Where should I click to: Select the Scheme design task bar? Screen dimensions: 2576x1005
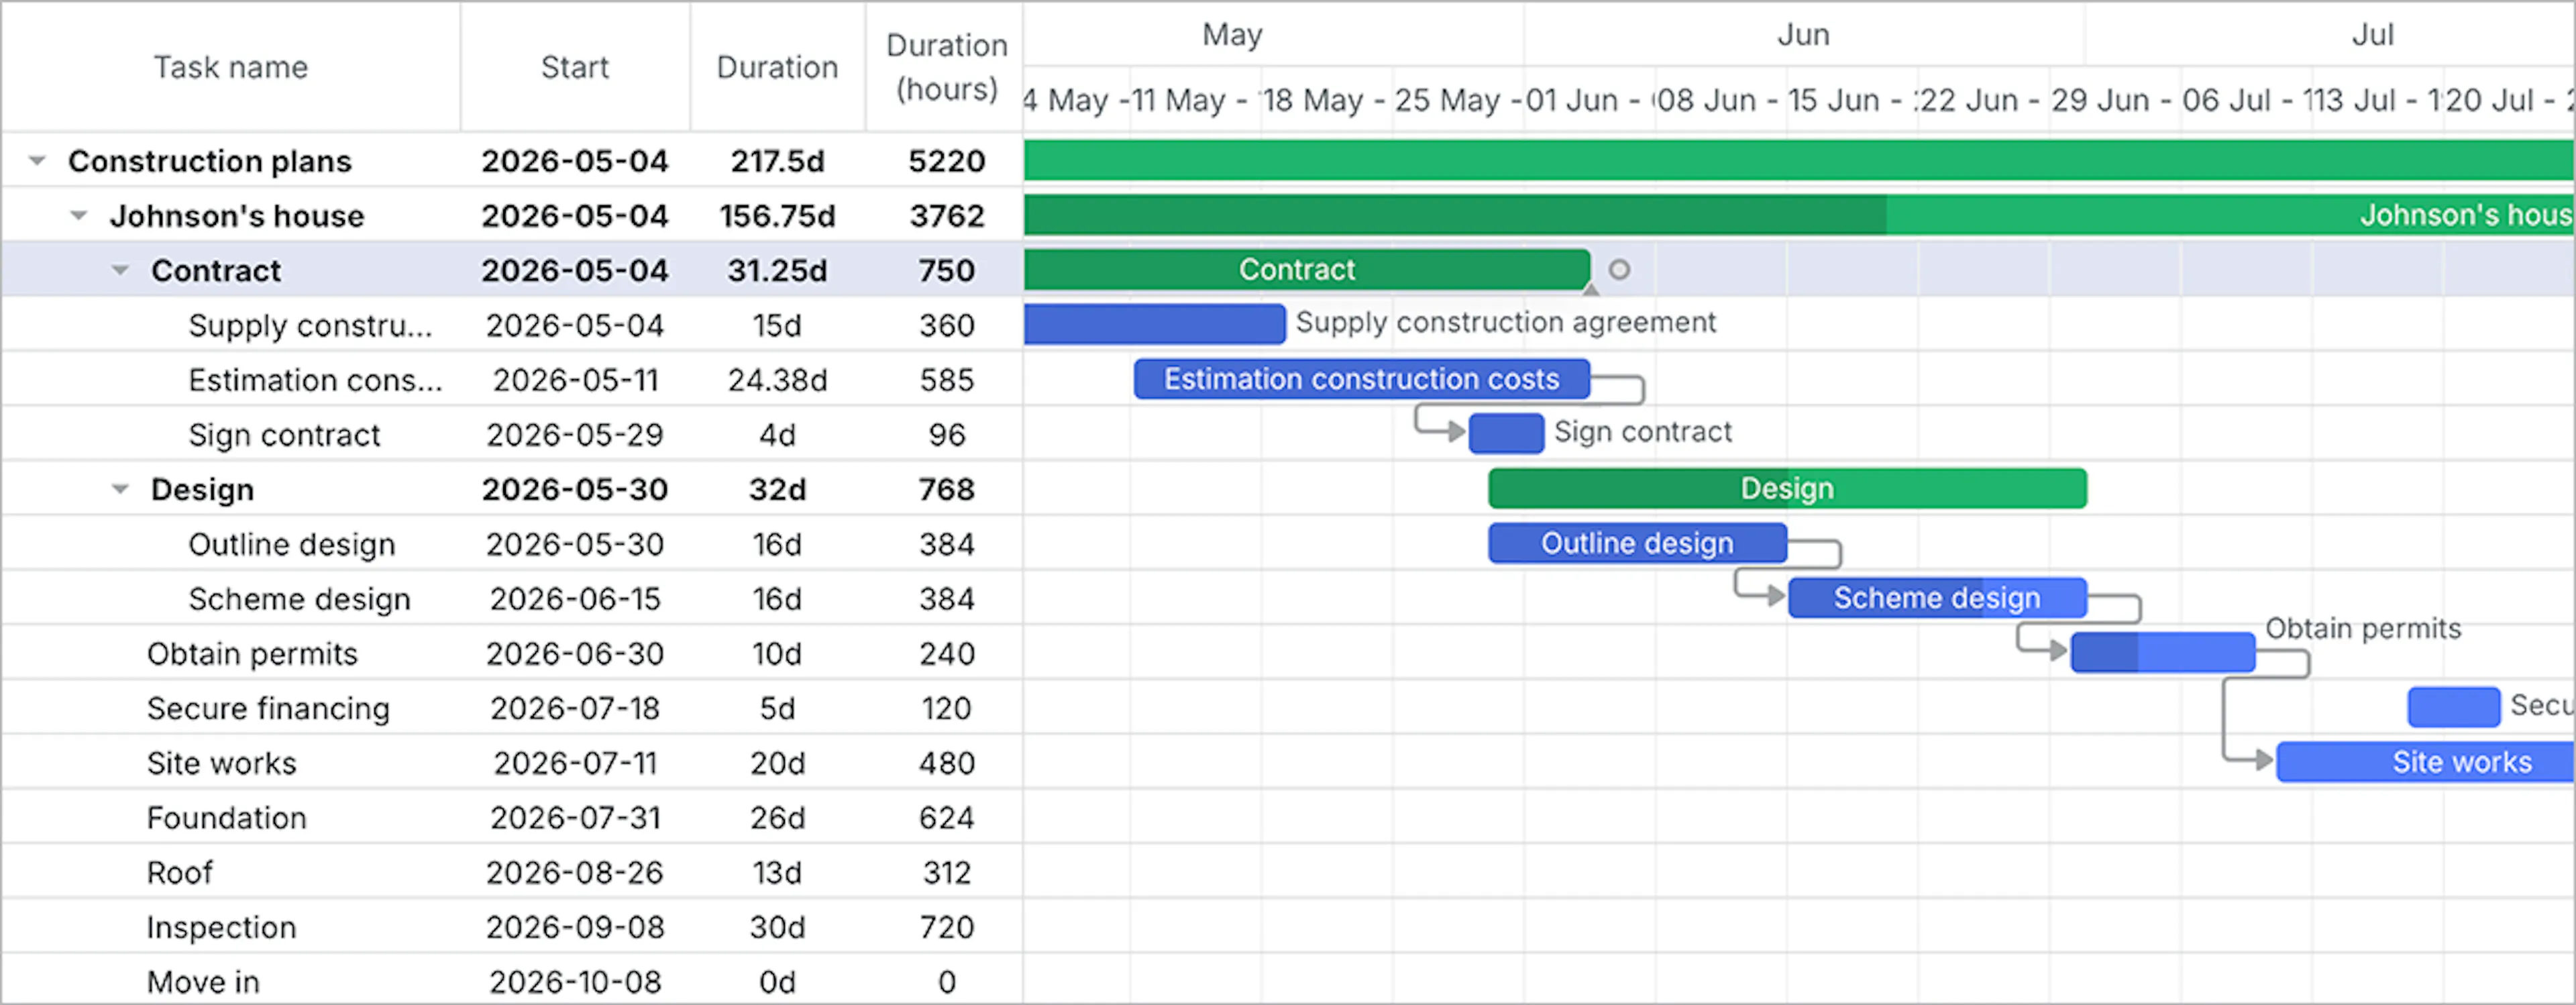click(1937, 597)
